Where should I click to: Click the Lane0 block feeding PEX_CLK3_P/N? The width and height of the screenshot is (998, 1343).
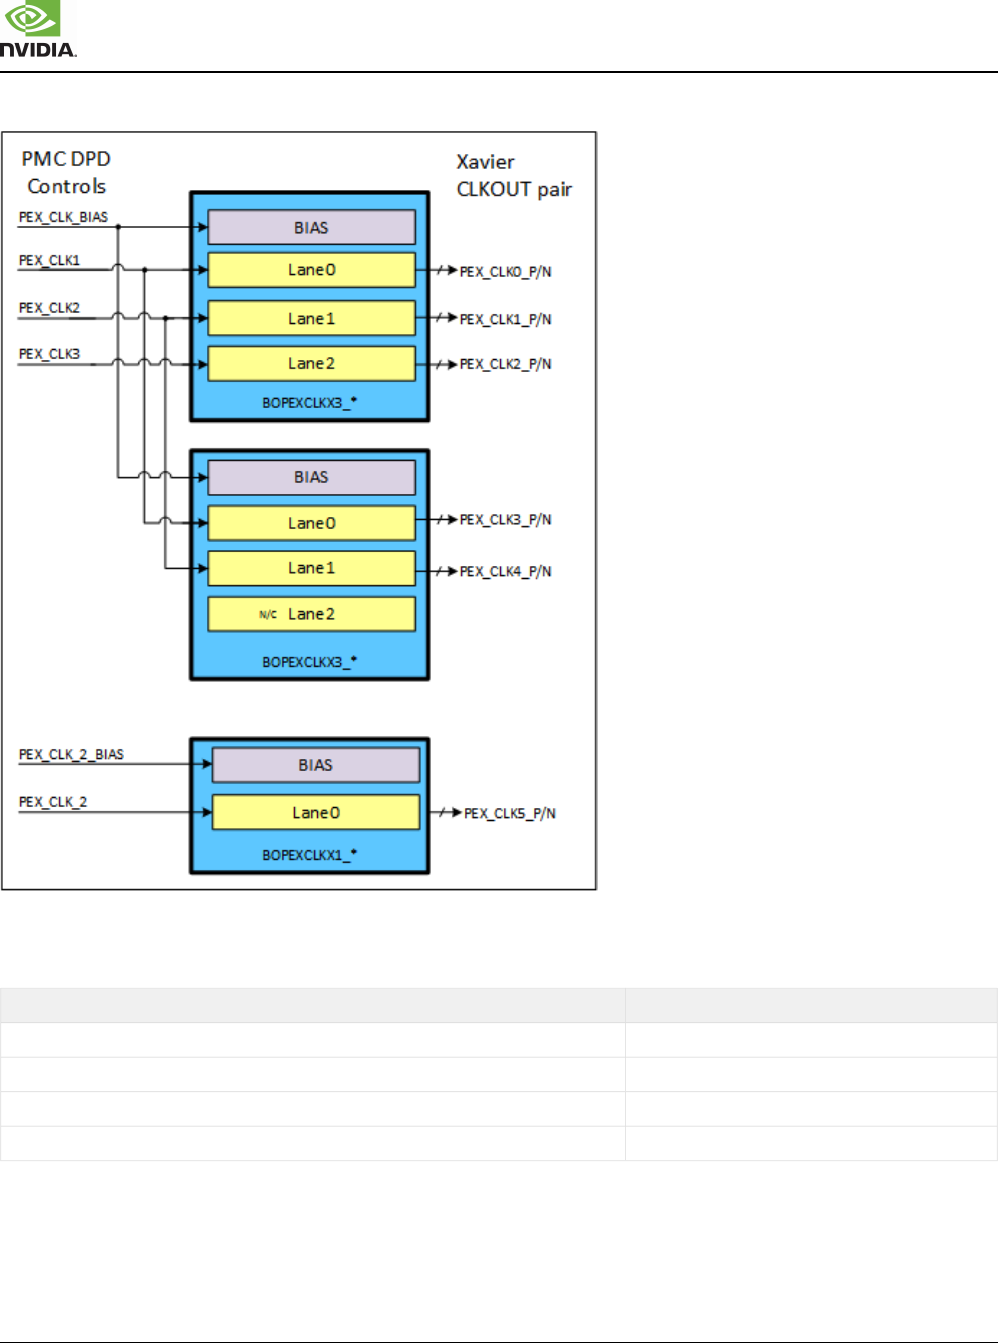coord(311,523)
